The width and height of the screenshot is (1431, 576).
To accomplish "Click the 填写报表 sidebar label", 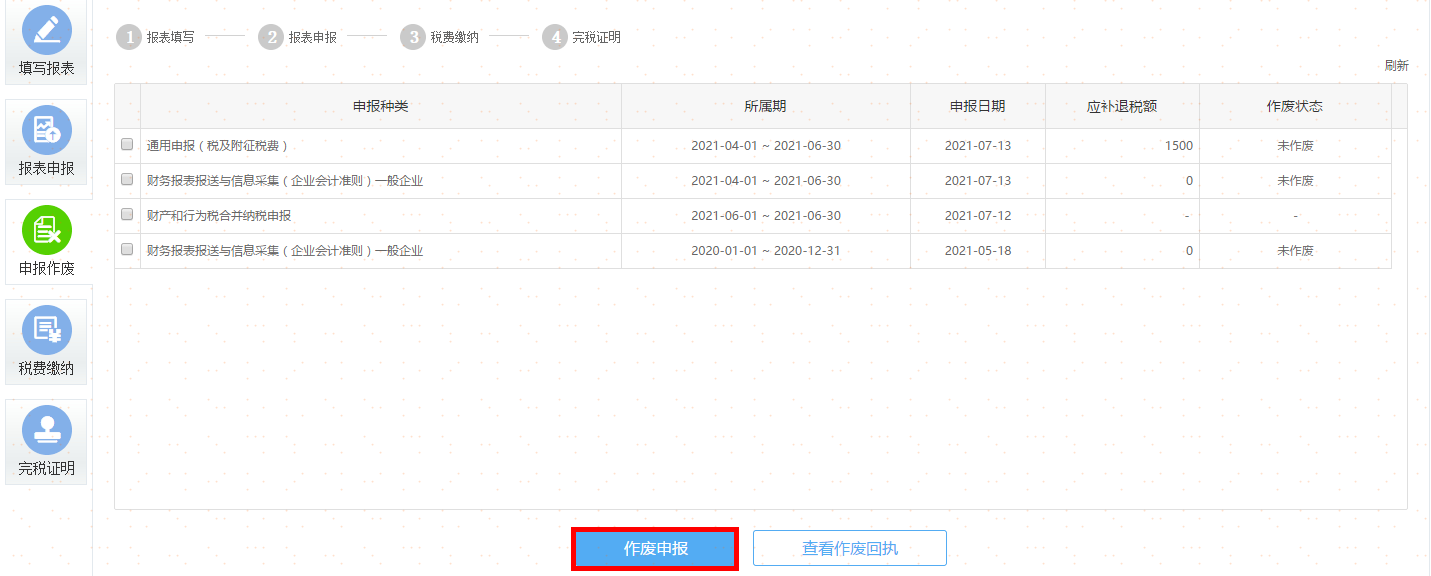I will [46, 69].
